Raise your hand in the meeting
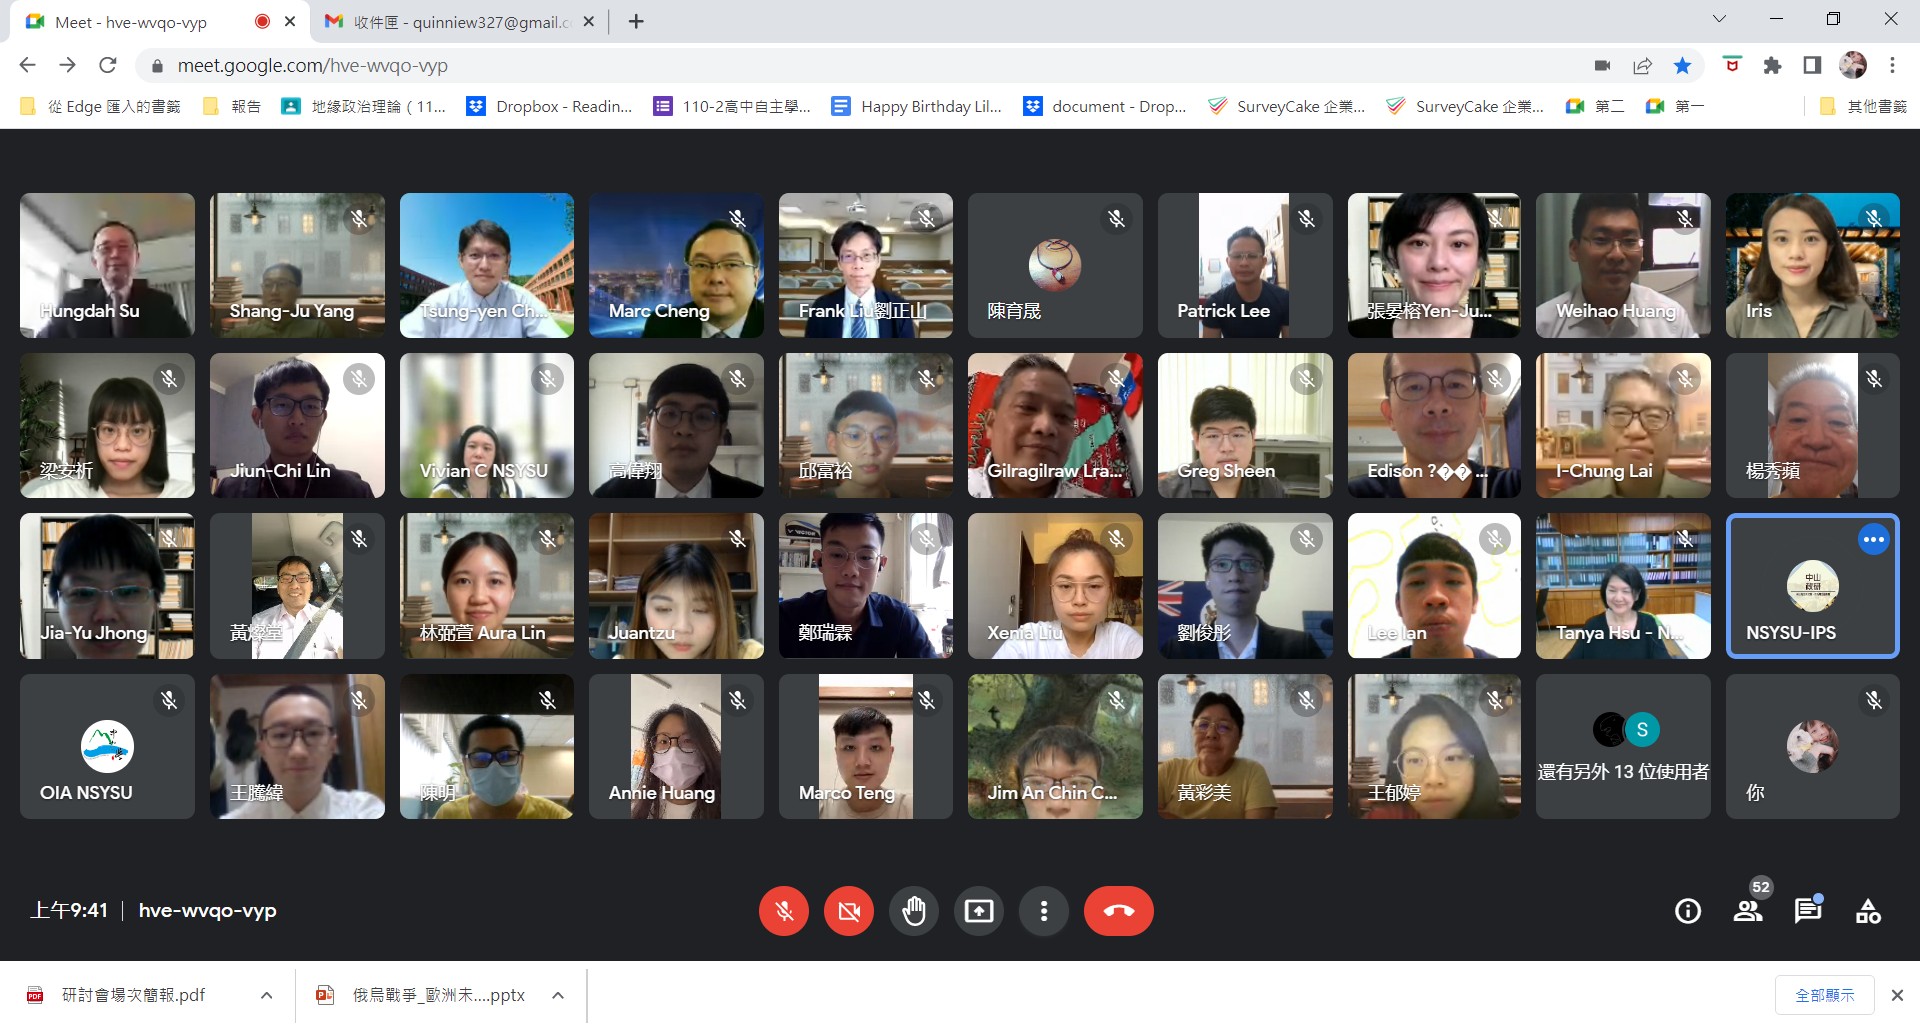The image size is (1920, 1030). 913,911
